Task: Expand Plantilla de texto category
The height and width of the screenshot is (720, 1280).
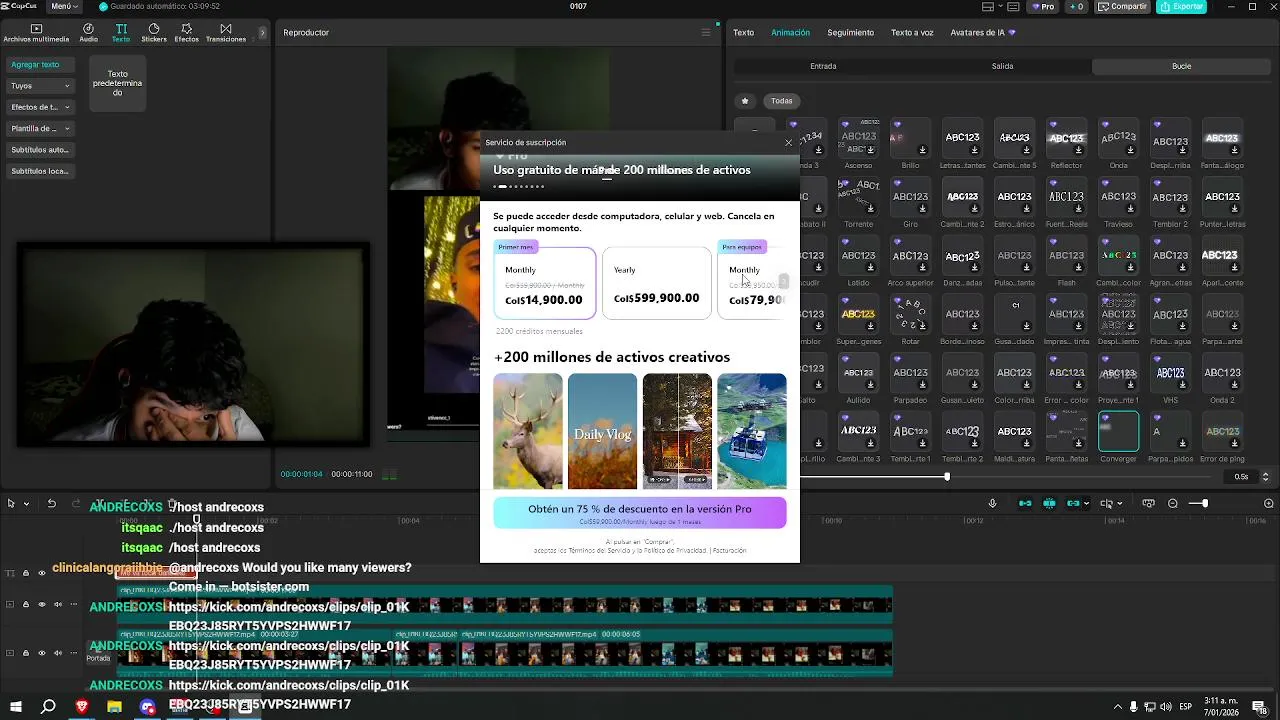Action: coord(40,129)
